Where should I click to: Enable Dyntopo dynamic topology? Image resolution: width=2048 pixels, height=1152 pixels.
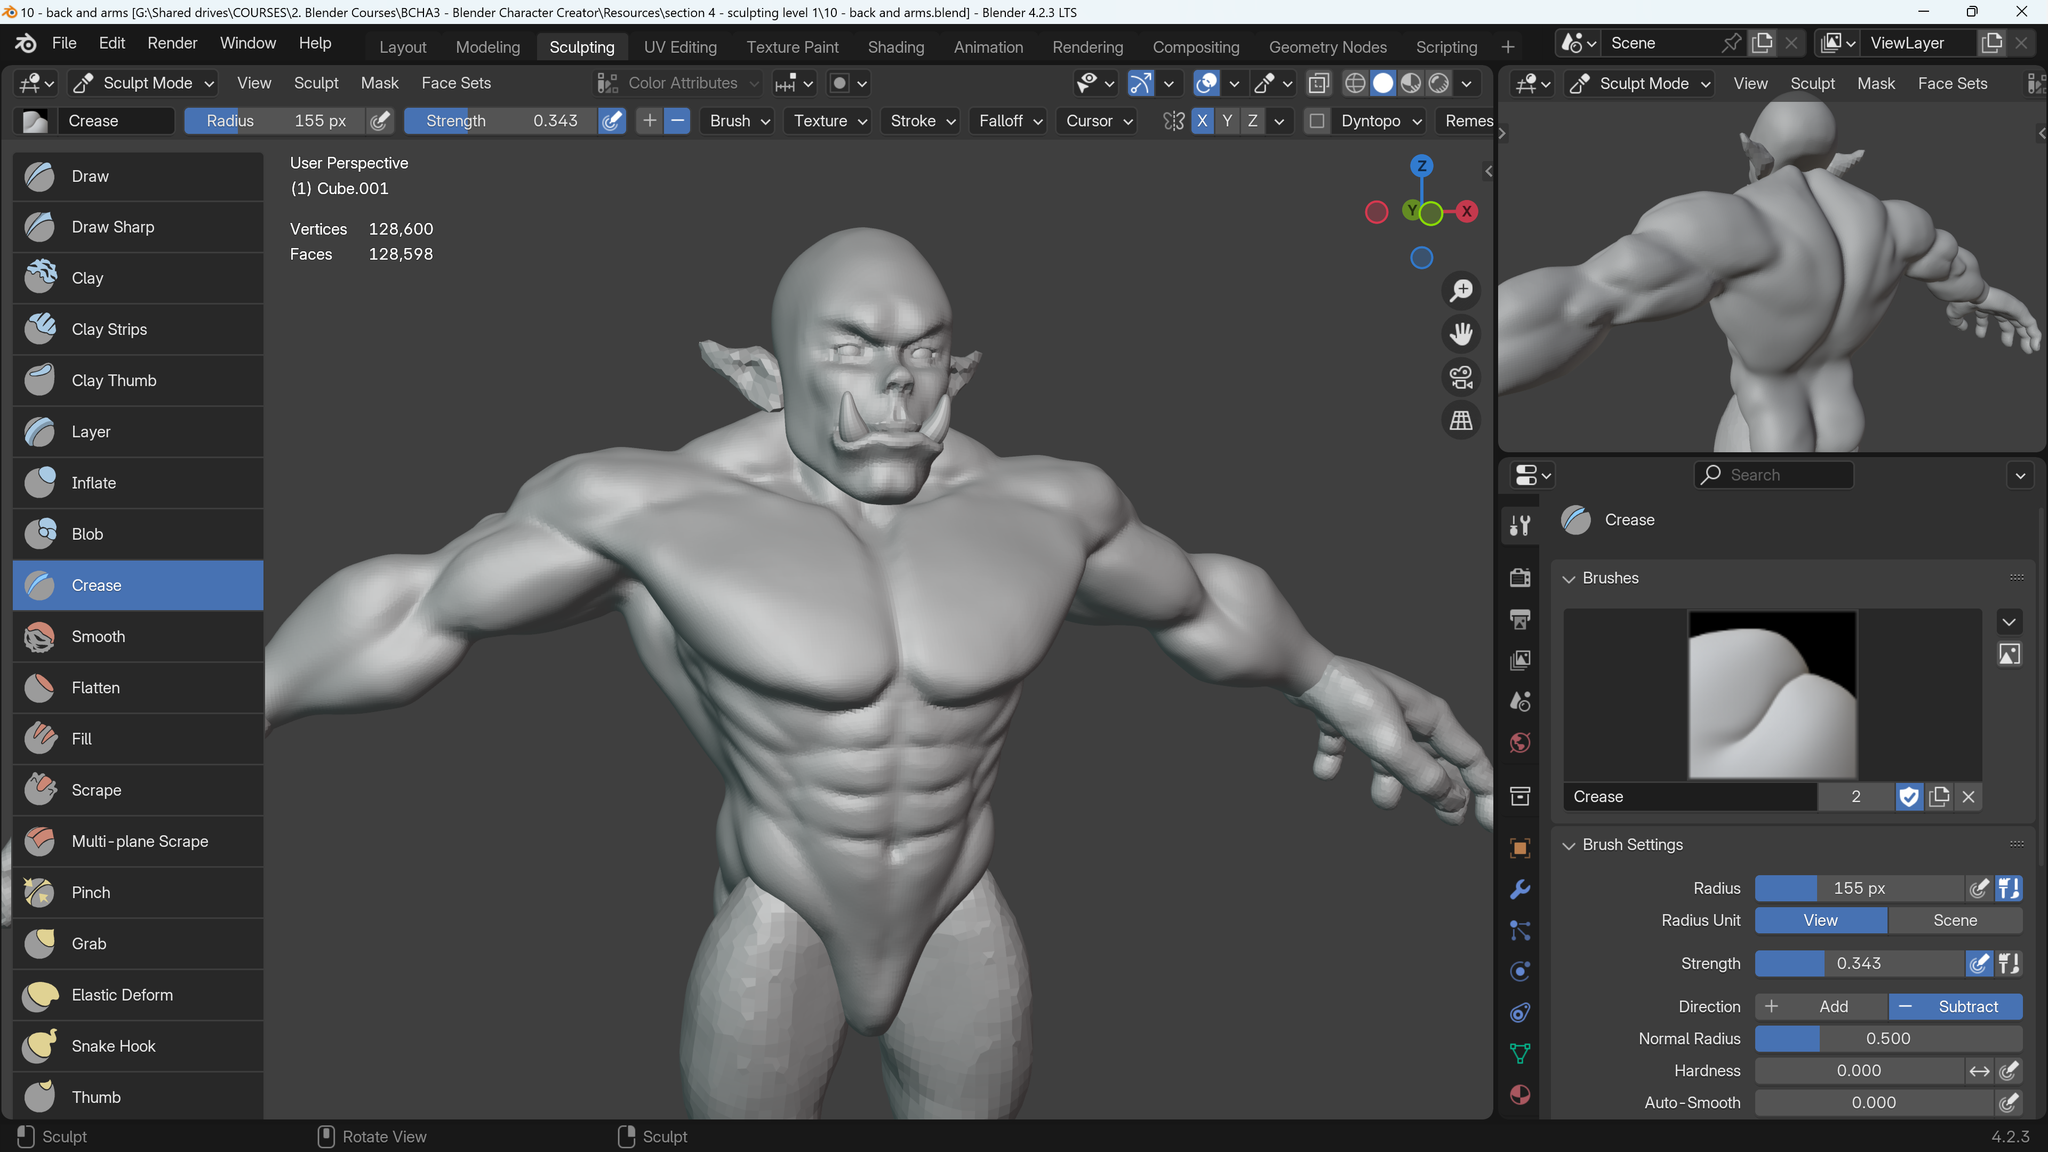pos(1316,120)
